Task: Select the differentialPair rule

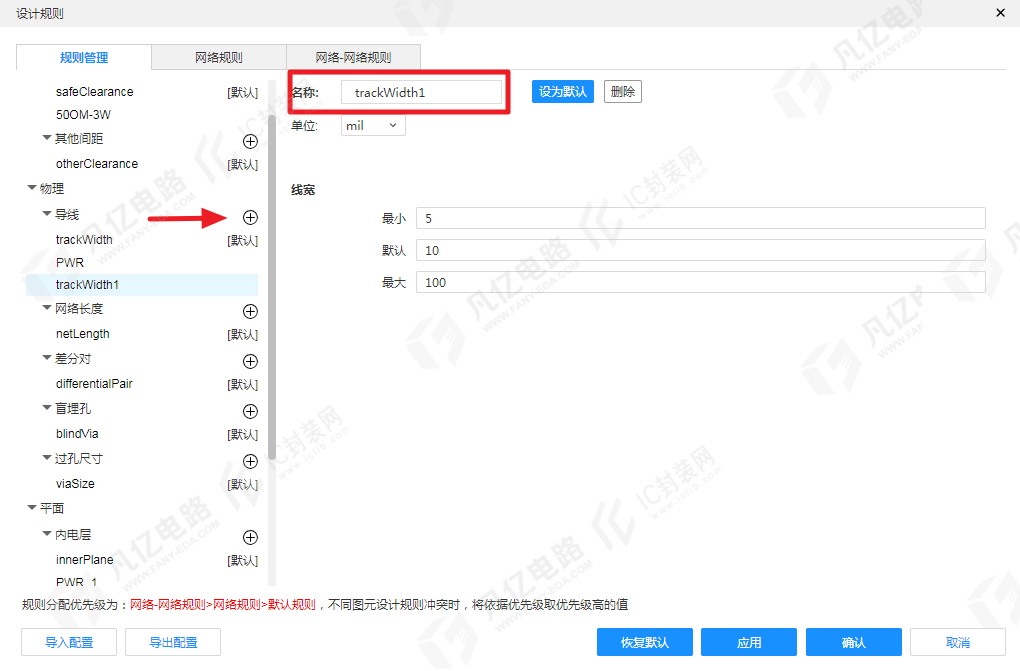Action: click(x=94, y=384)
